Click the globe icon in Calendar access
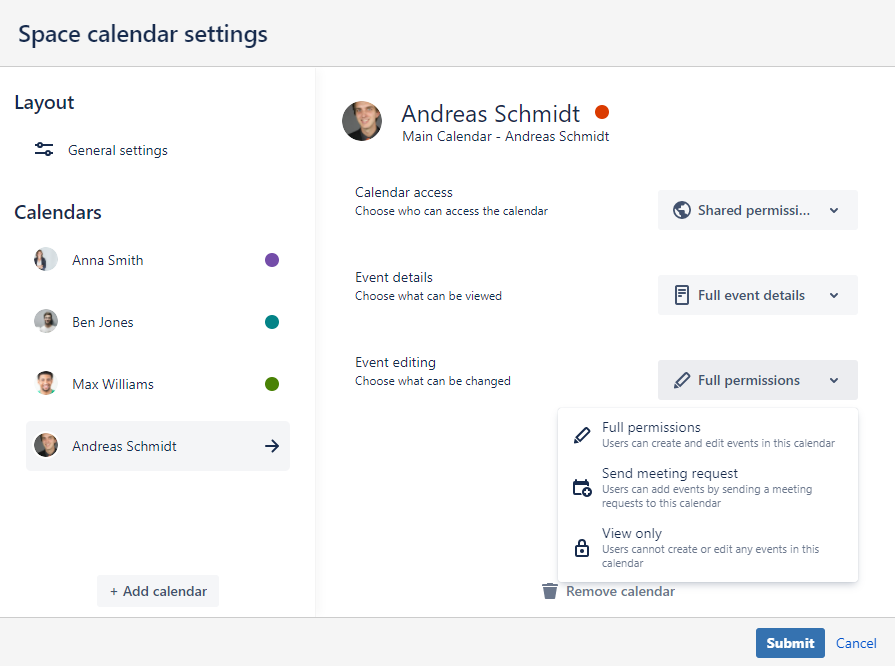895x666 pixels. coord(682,210)
